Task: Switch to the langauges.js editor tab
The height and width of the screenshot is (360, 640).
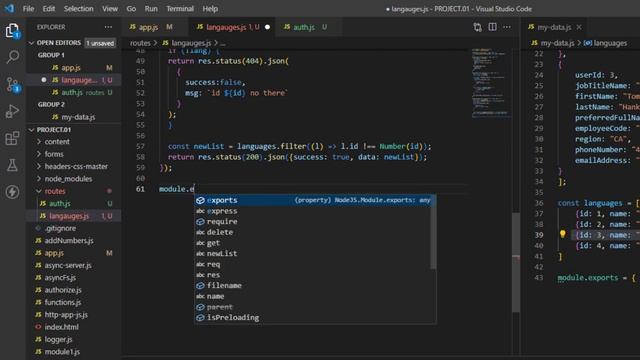Action: pos(233,27)
